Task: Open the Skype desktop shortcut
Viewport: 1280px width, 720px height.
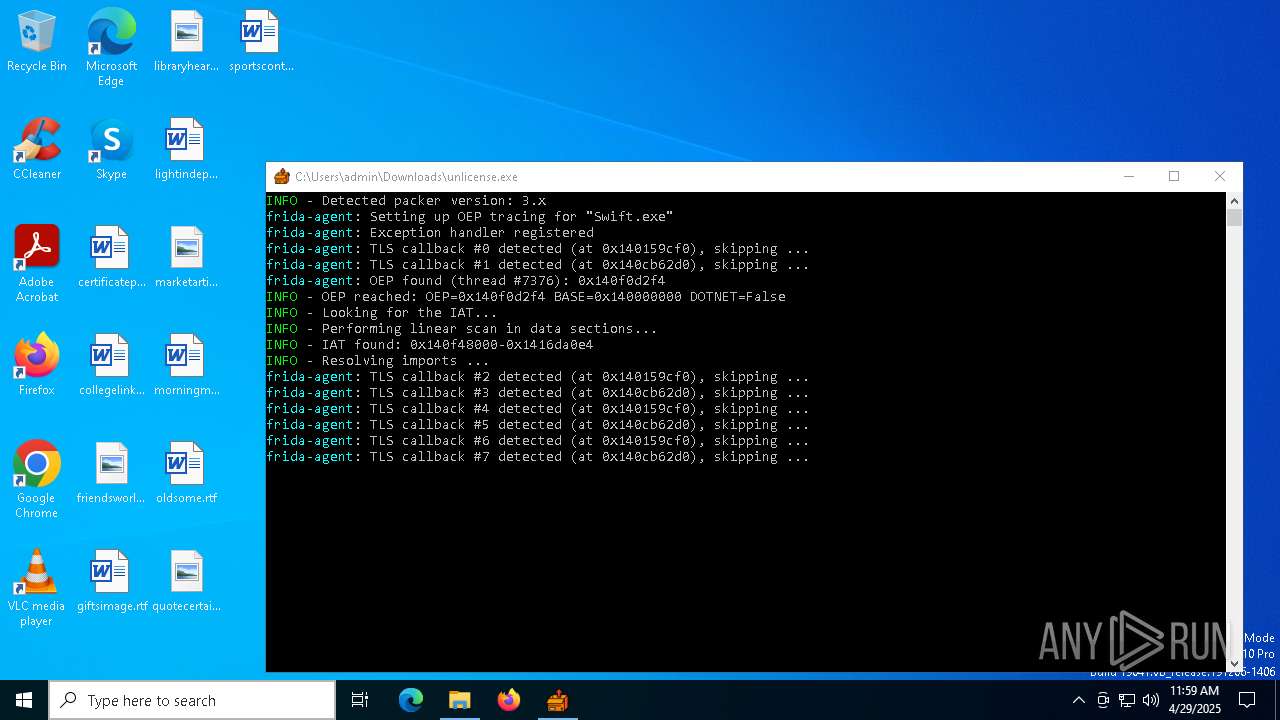Action: point(111,150)
